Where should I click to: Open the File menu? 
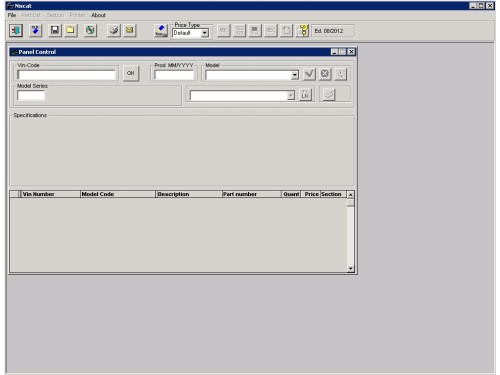tap(12, 15)
